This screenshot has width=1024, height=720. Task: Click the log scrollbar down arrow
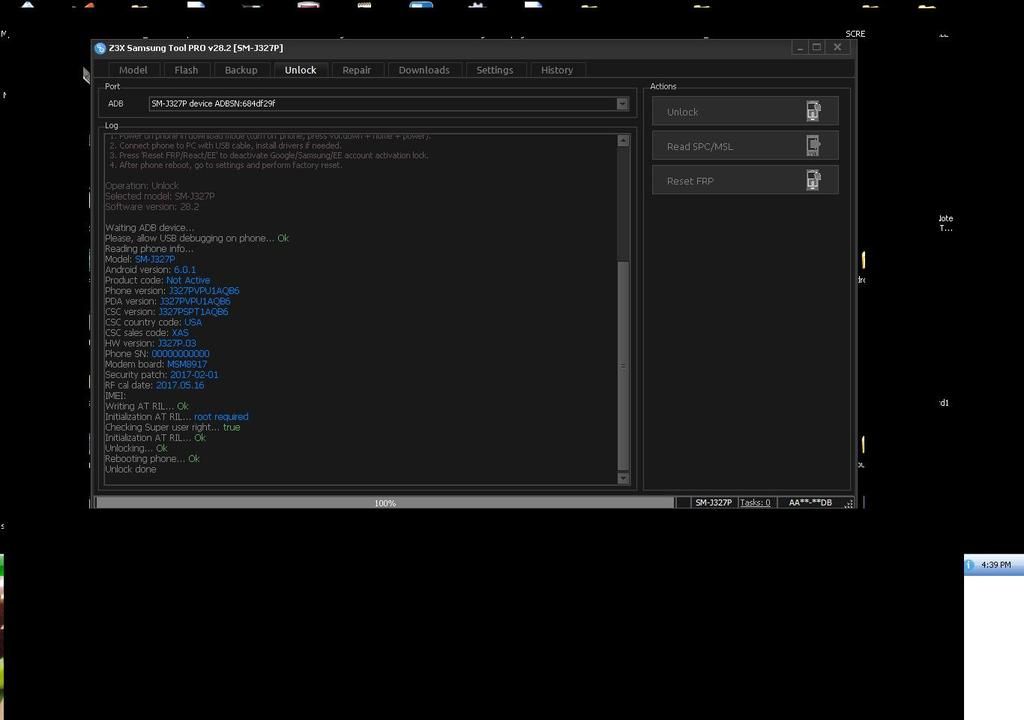623,478
